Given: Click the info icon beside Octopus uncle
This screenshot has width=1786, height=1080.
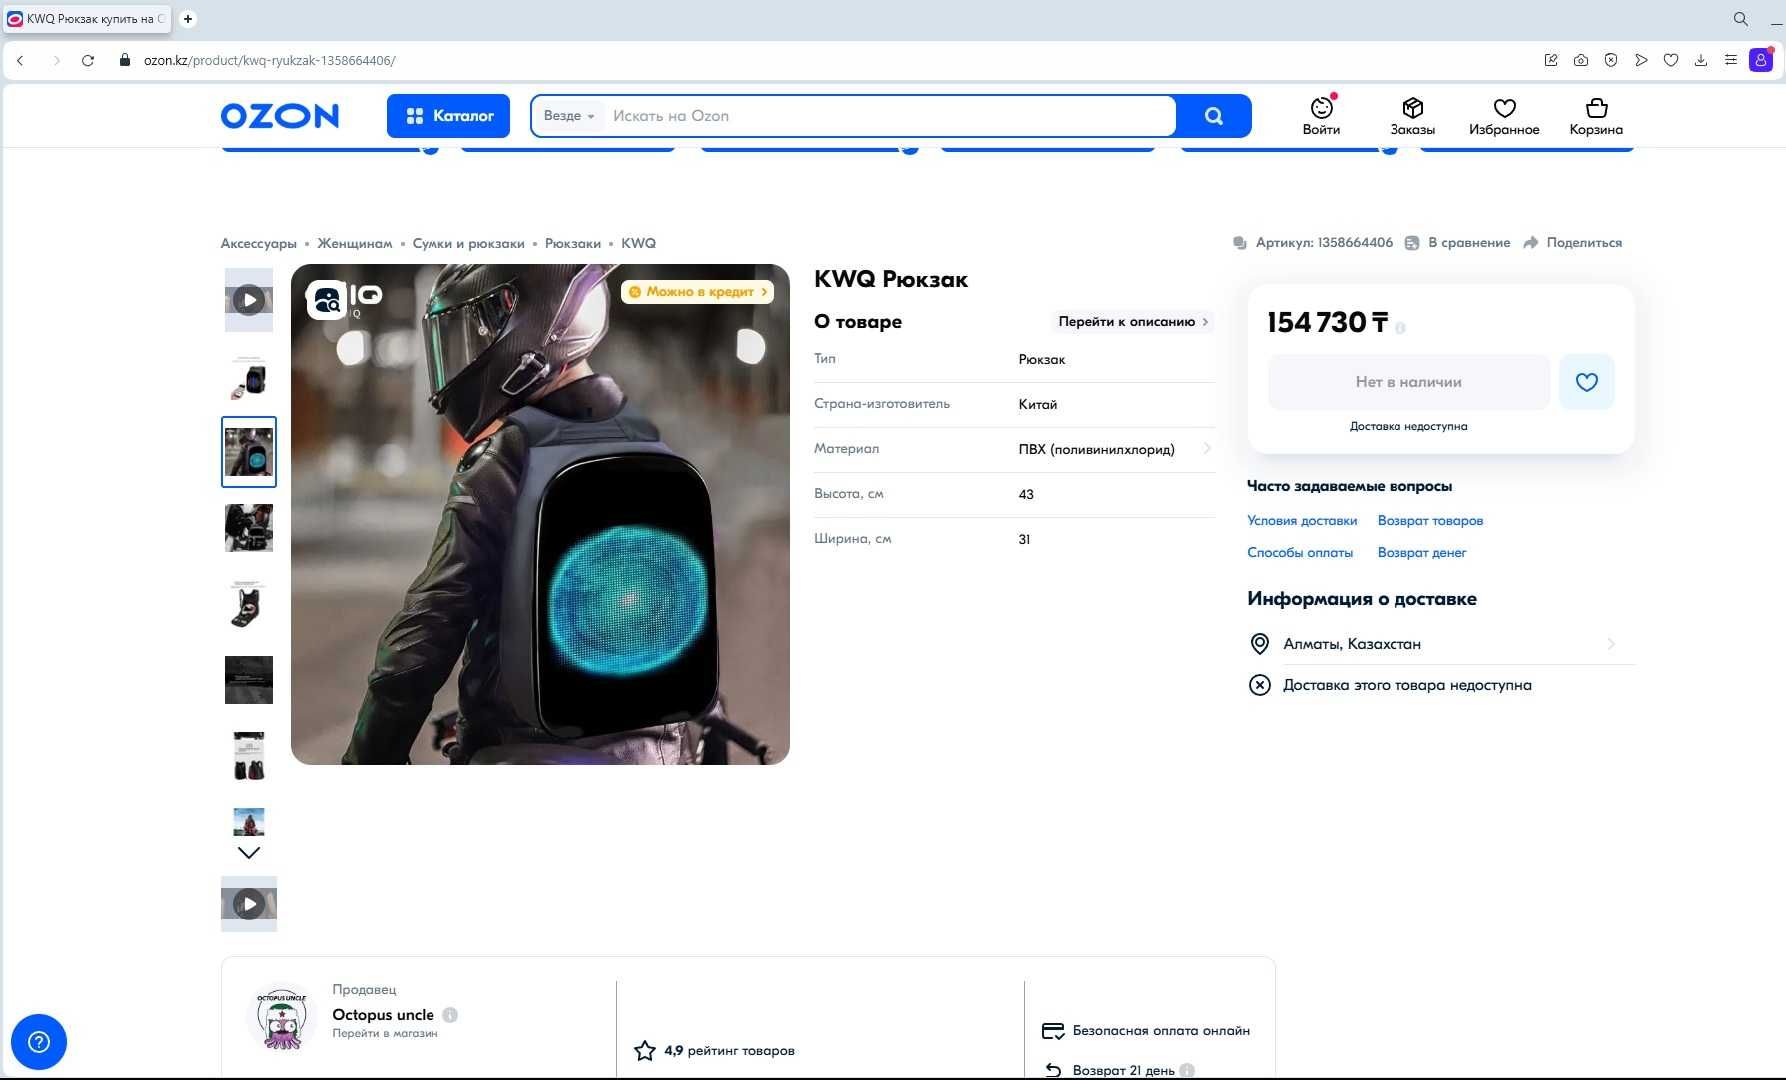Looking at the screenshot, I should tap(450, 1015).
